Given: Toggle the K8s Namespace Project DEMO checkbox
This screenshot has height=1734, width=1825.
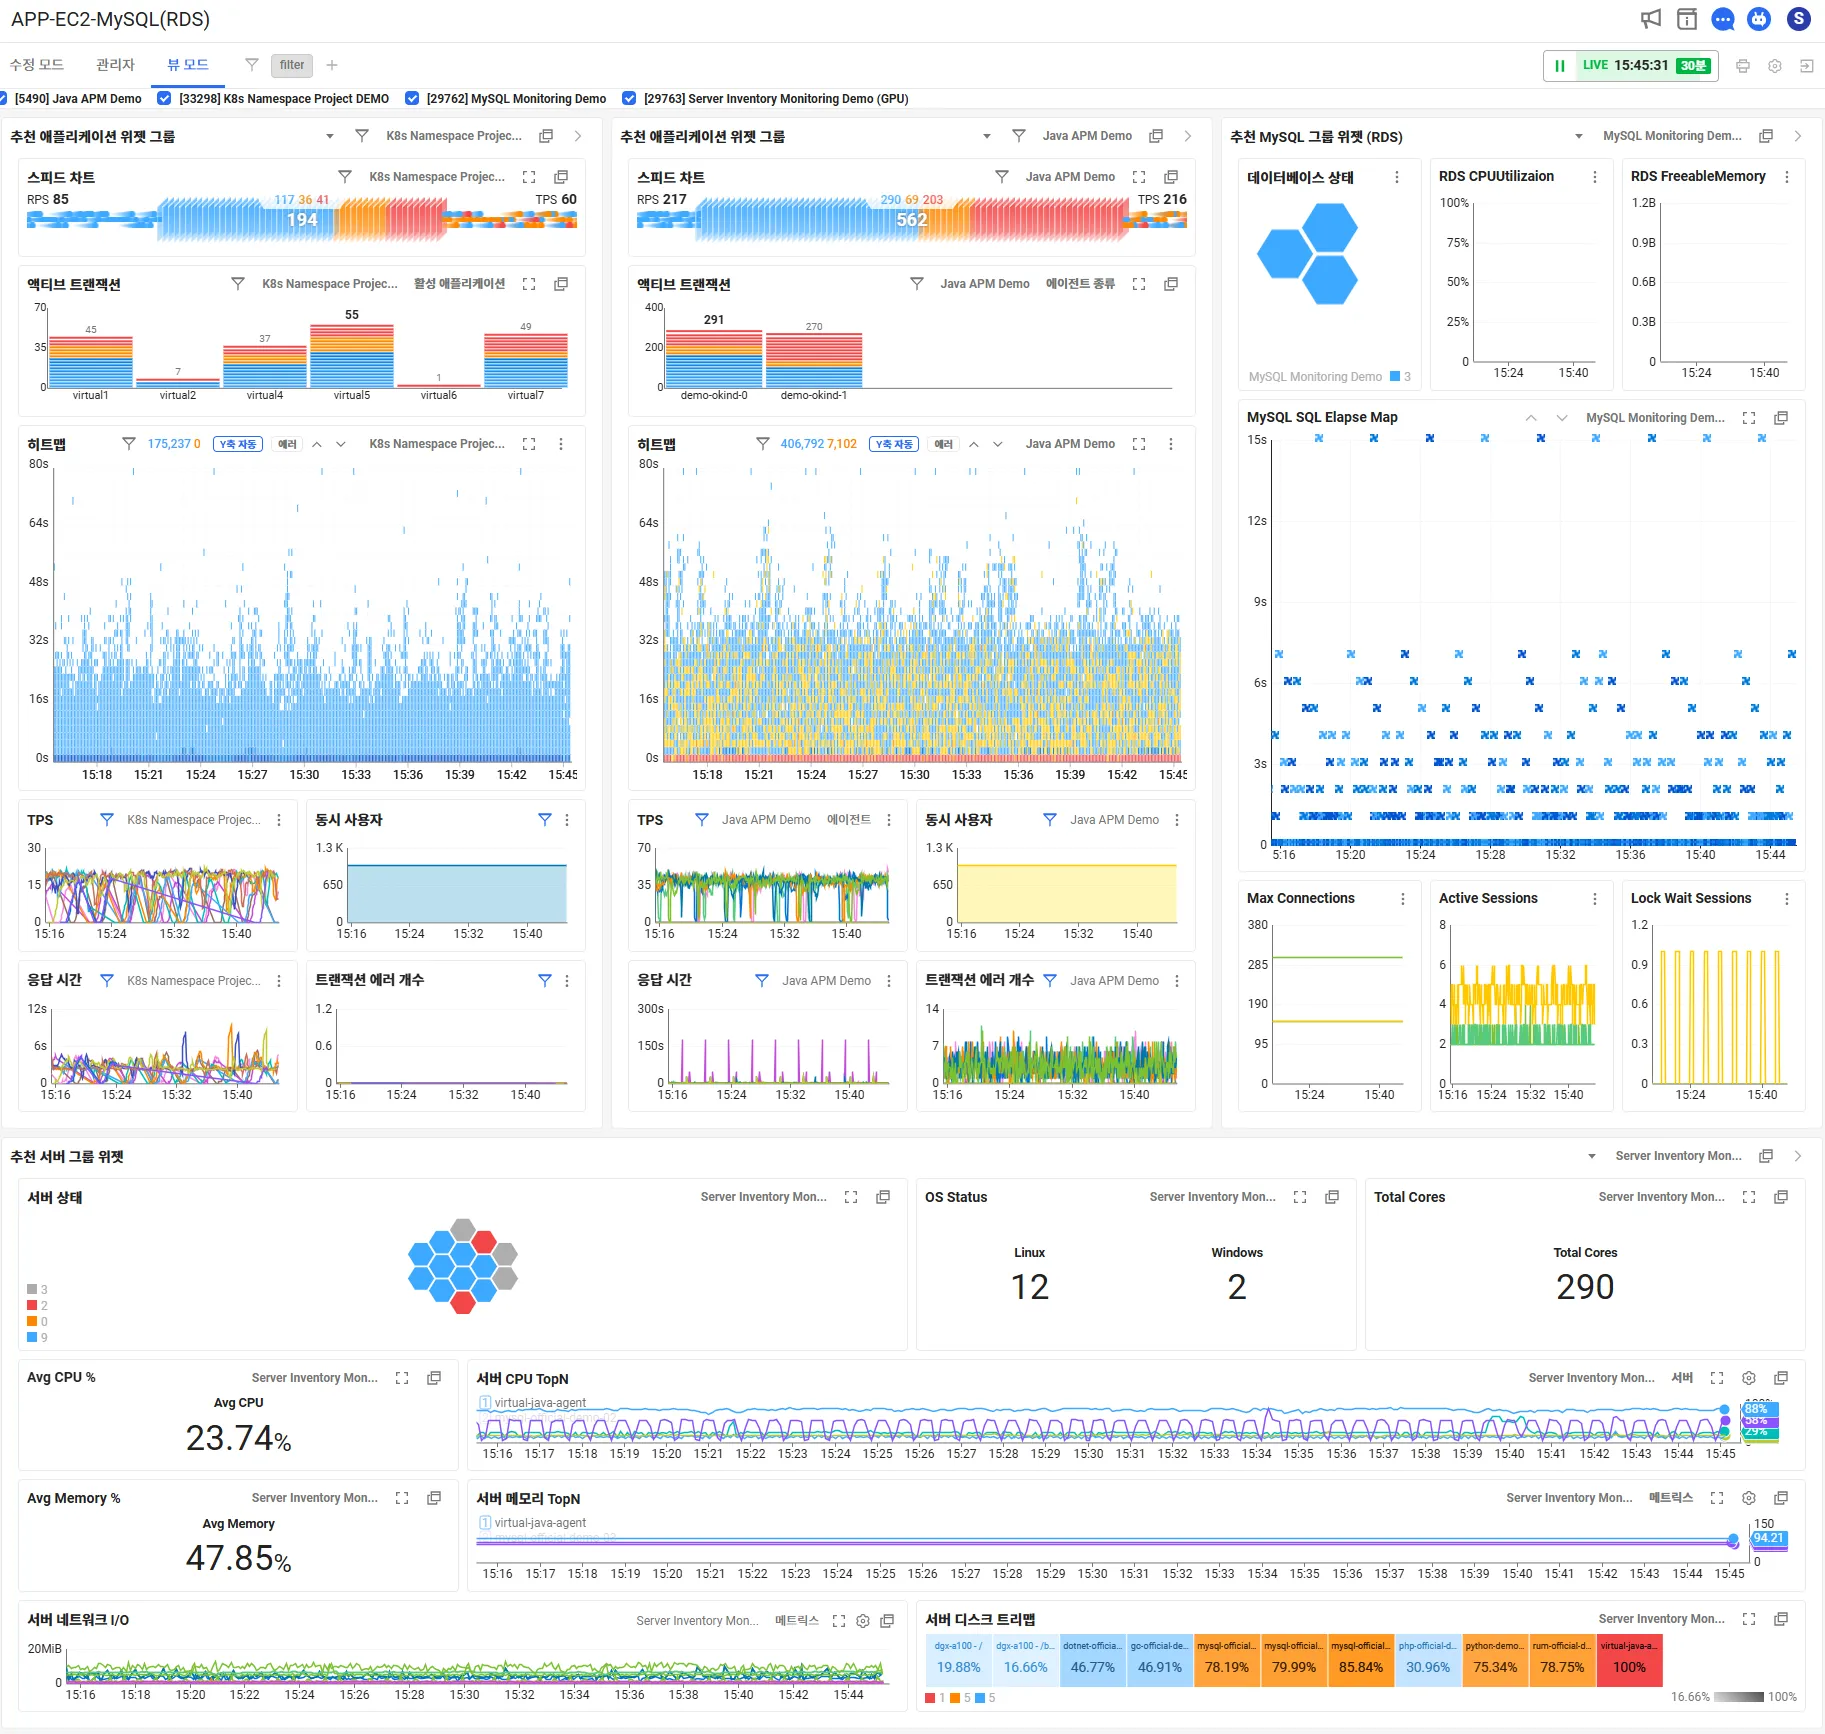Looking at the screenshot, I should 164,98.
